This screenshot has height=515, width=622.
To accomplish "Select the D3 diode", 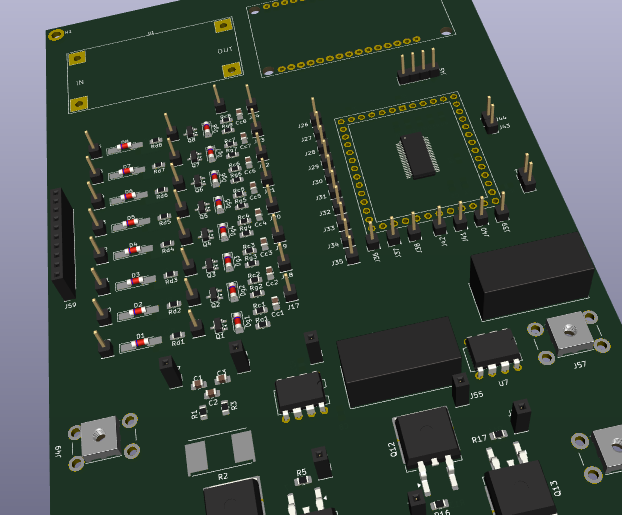I will (135, 280).
